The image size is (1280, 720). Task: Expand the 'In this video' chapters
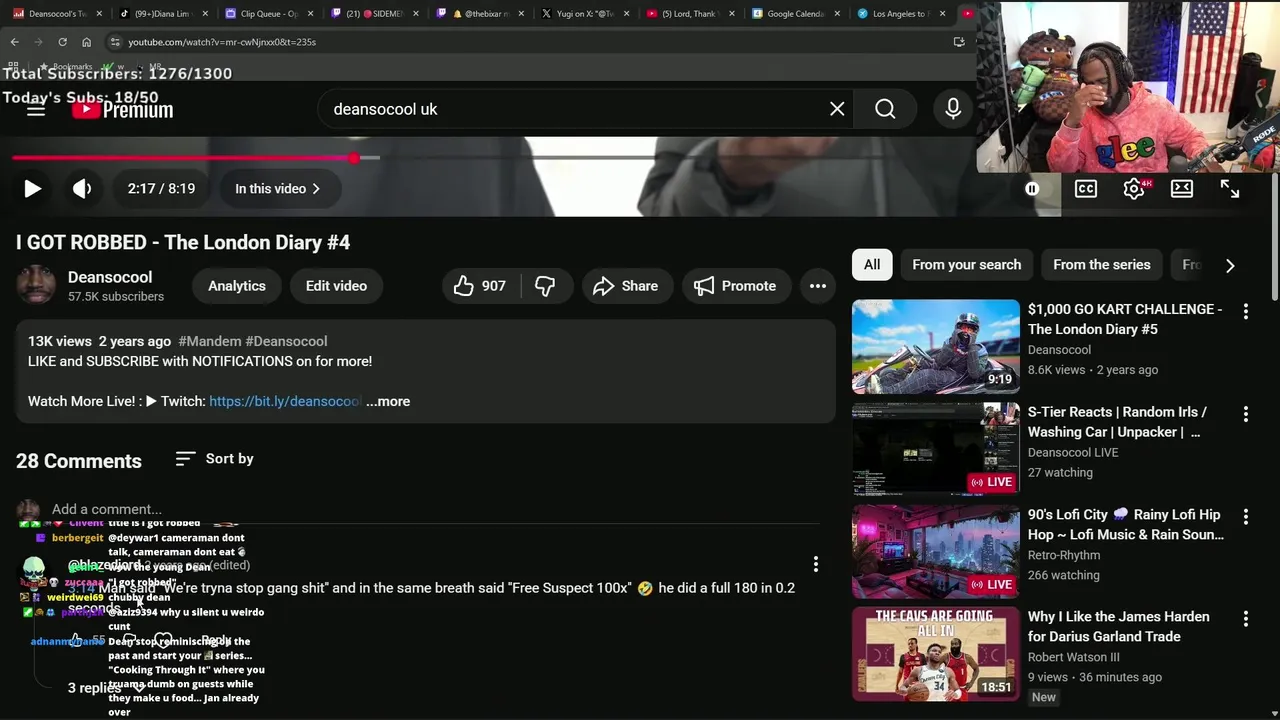pos(278,188)
